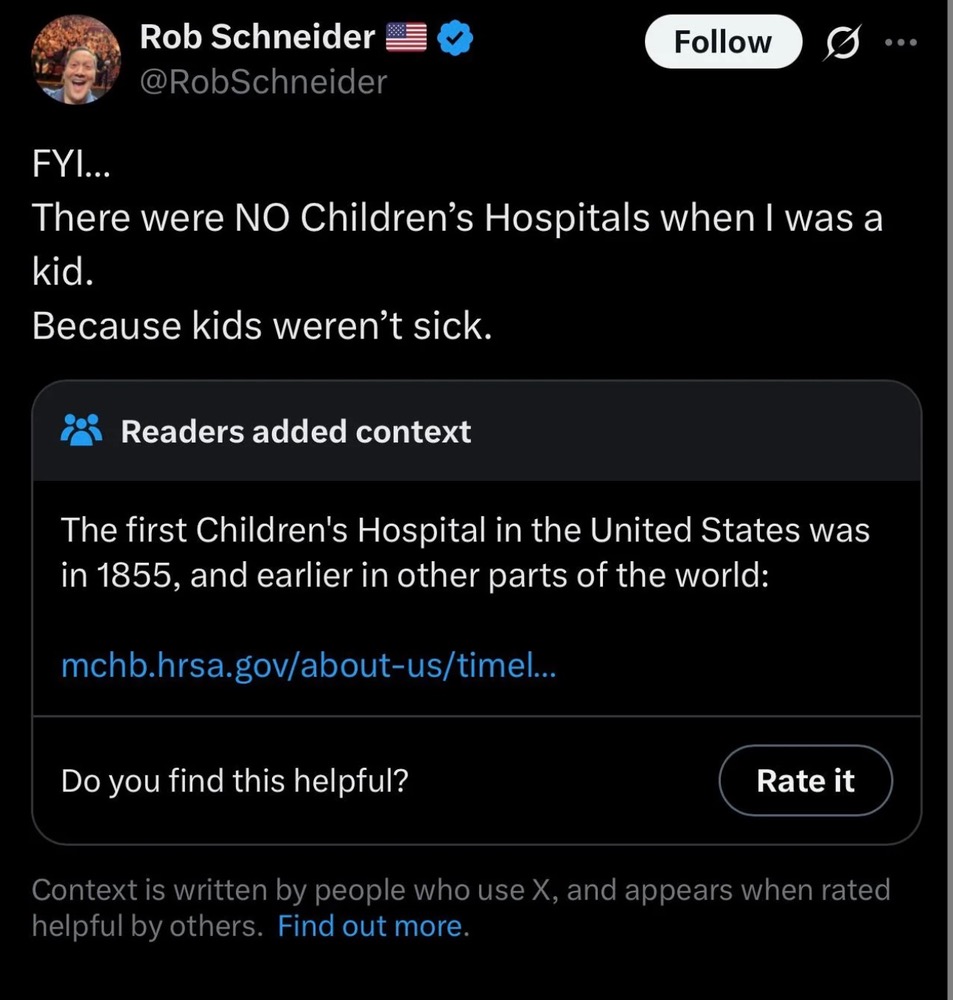Viewport: 953px width, 1000px height.
Task: Click the Rate it button
Action: [x=804, y=781]
